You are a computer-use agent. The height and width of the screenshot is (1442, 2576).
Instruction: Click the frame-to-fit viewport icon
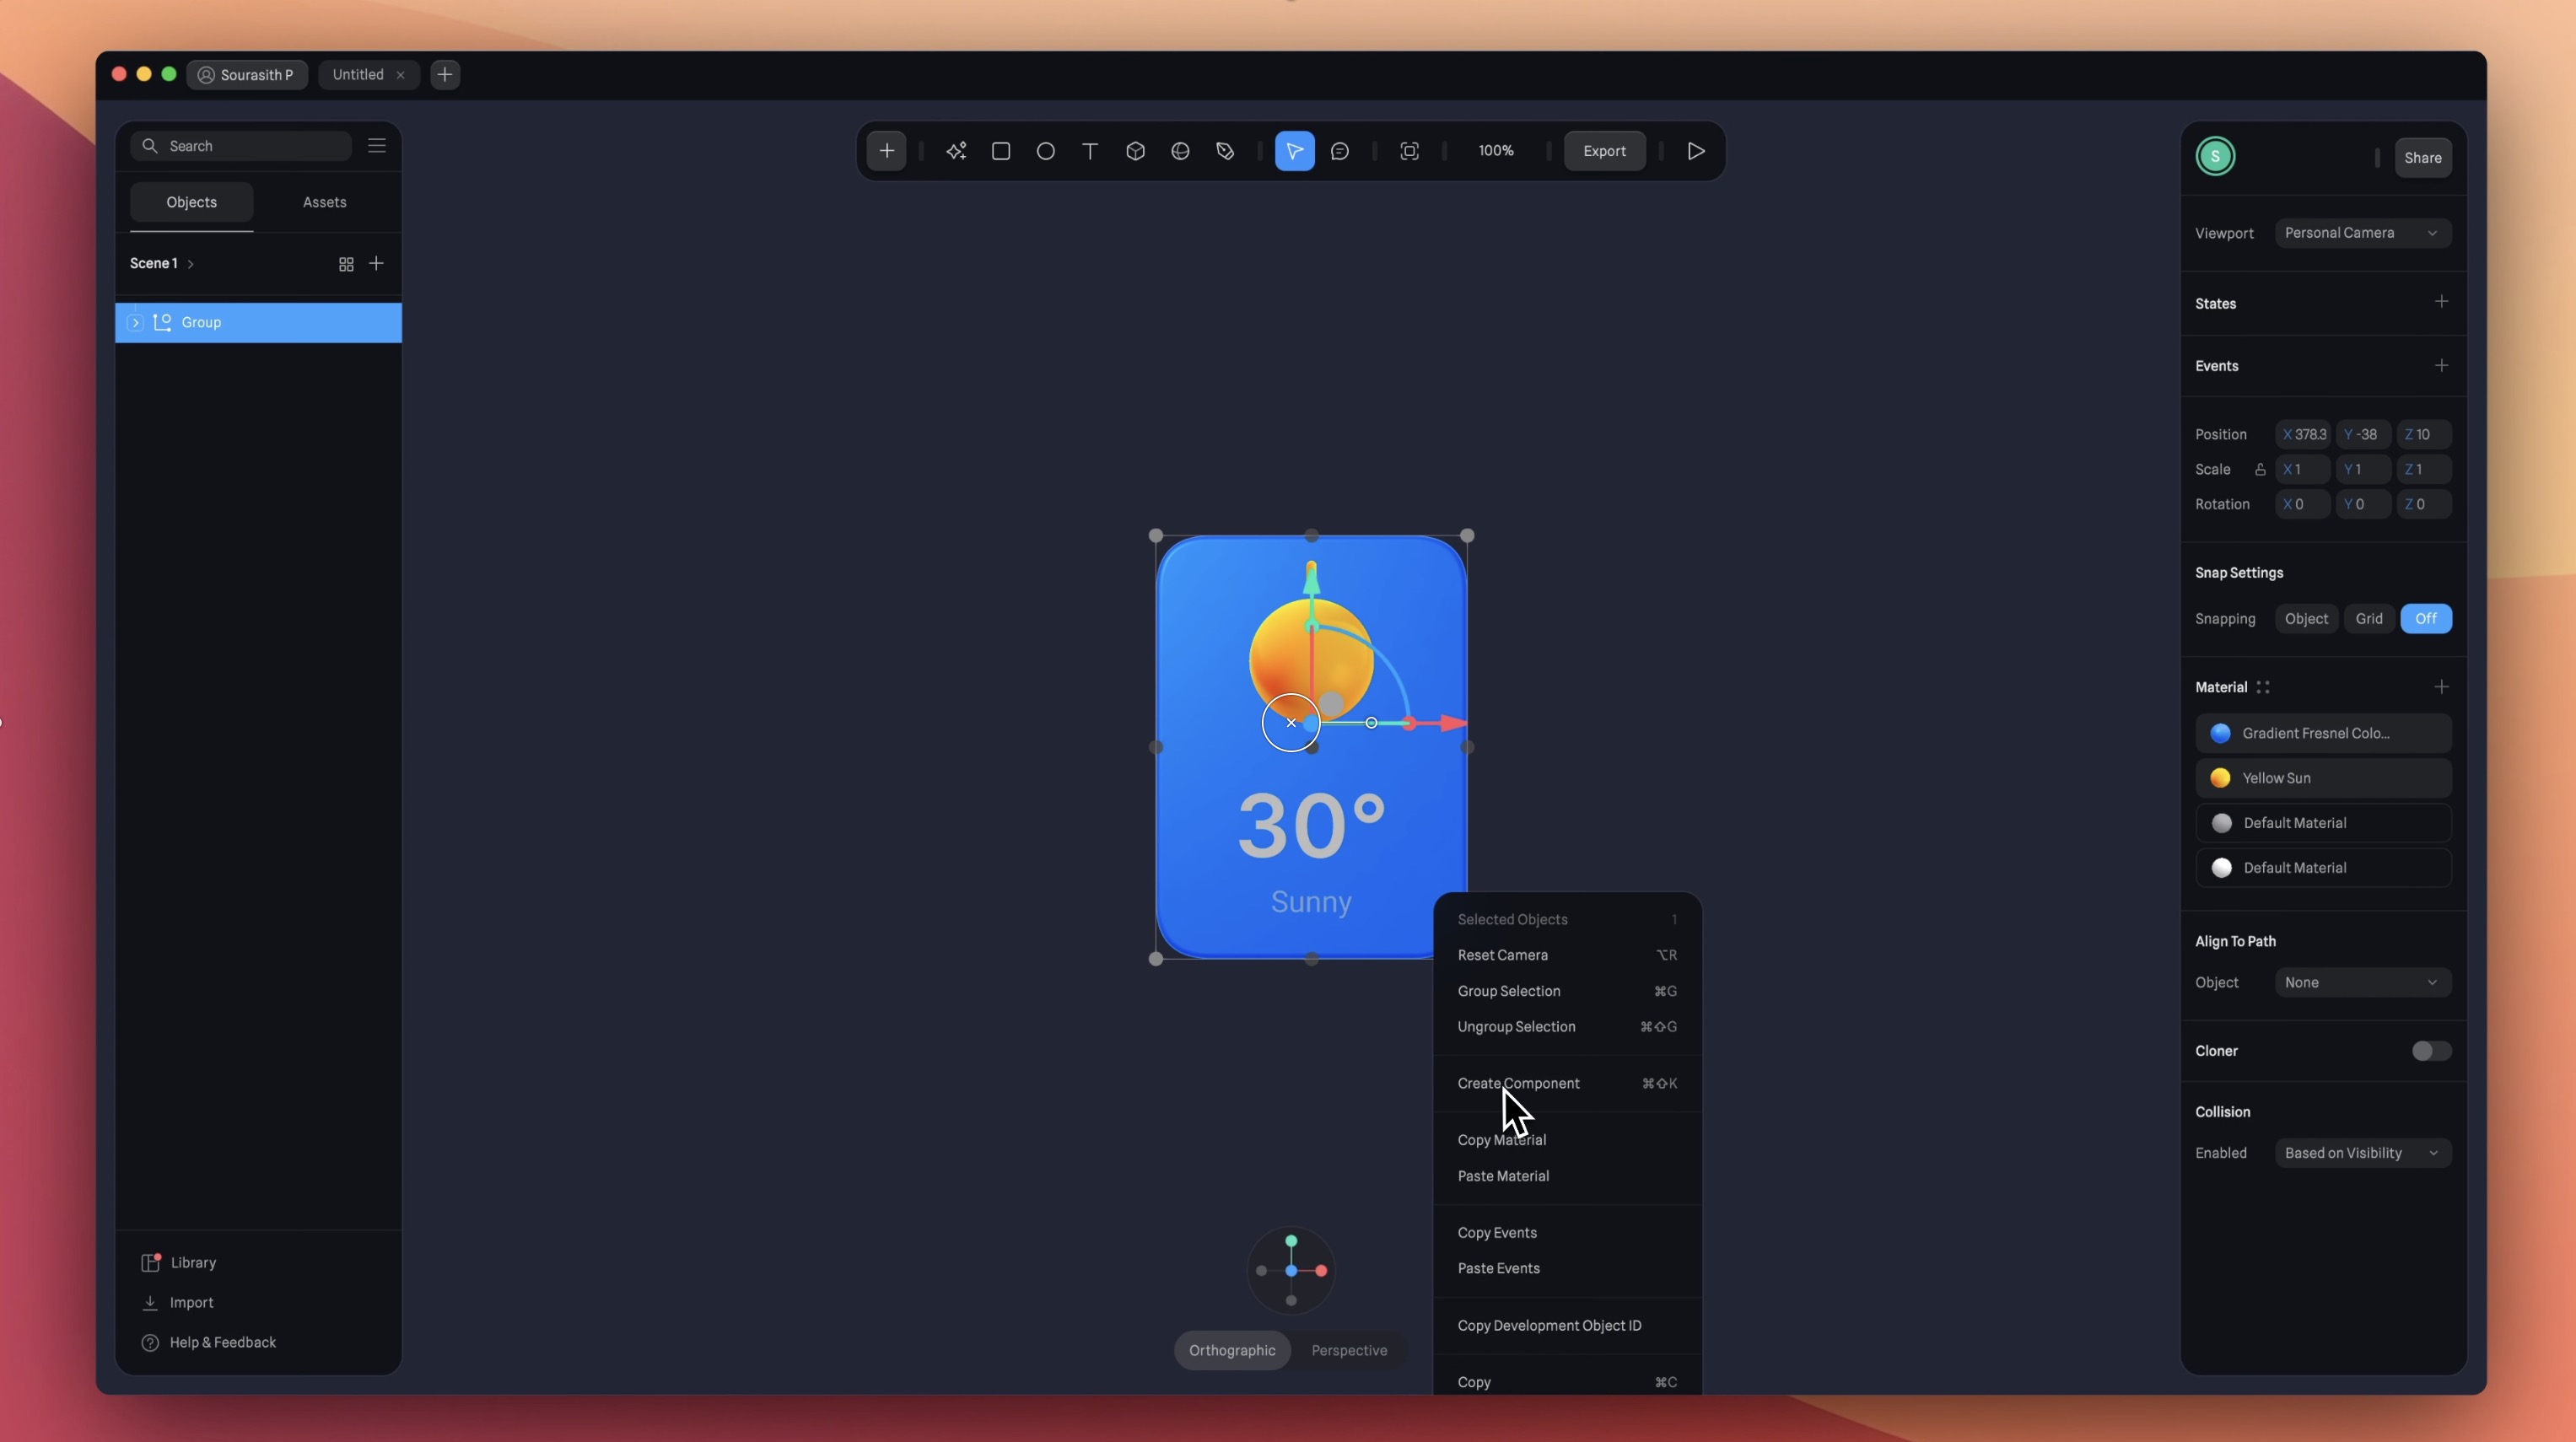point(1409,151)
